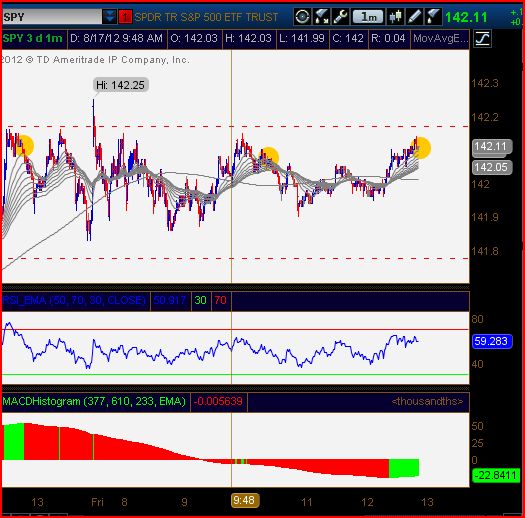525x518 pixels.
Task: Open the studies flask icon with arrow
Action: click(x=321, y=17)
